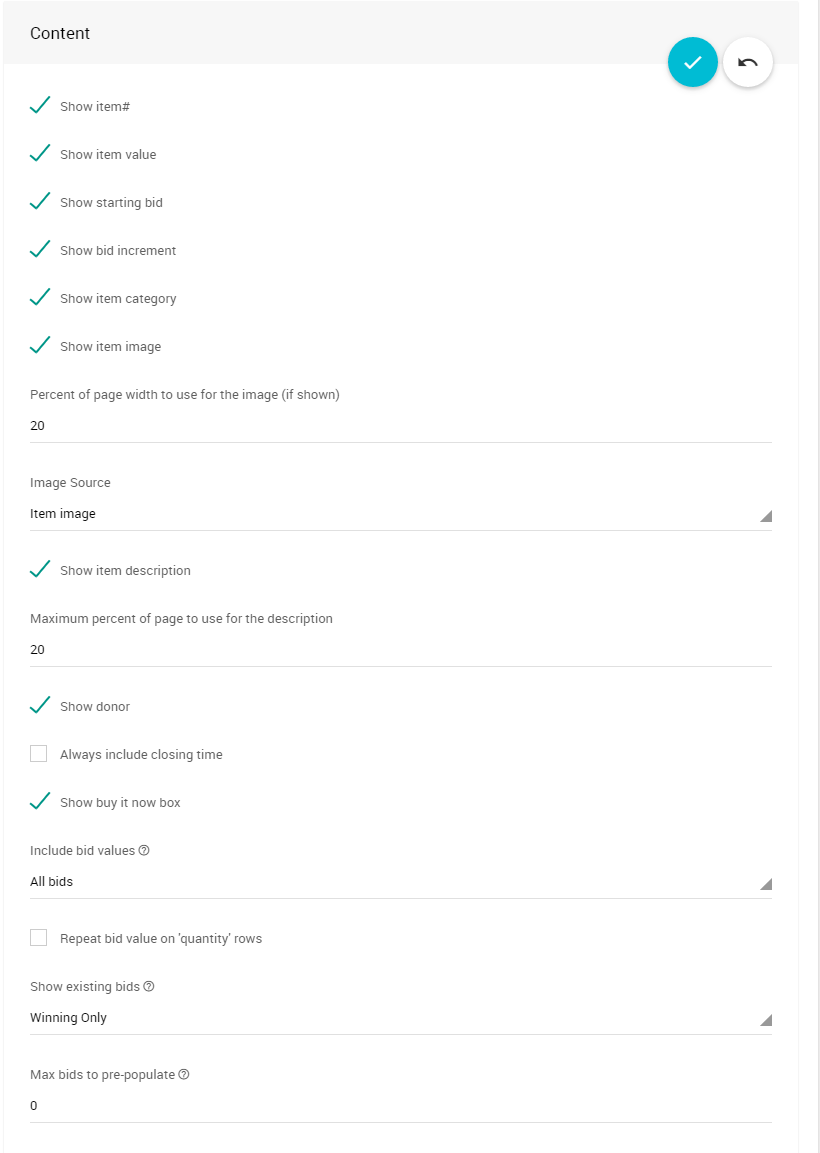Uncheck the Show item# checkbox
The width and height of the screenshot is (820, 1153).
click(39, 106)
